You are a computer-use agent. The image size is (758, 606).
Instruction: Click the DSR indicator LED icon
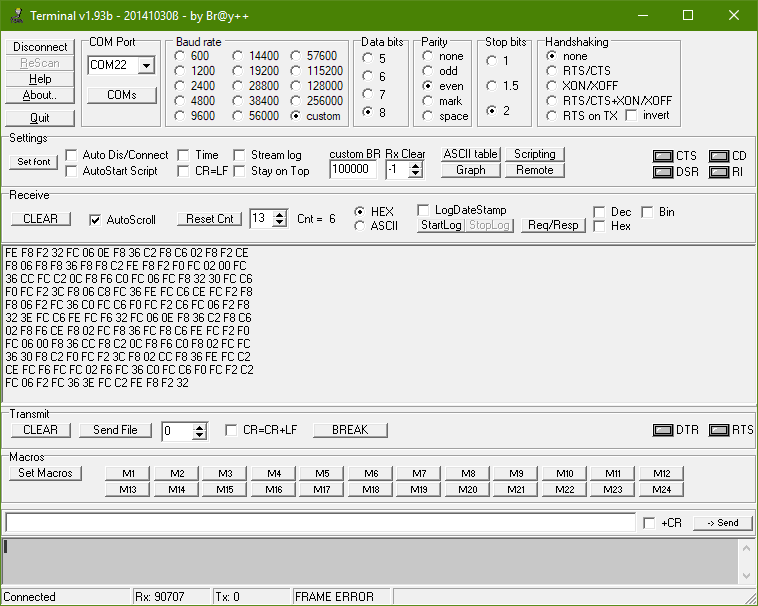click(x=663, y=172)
